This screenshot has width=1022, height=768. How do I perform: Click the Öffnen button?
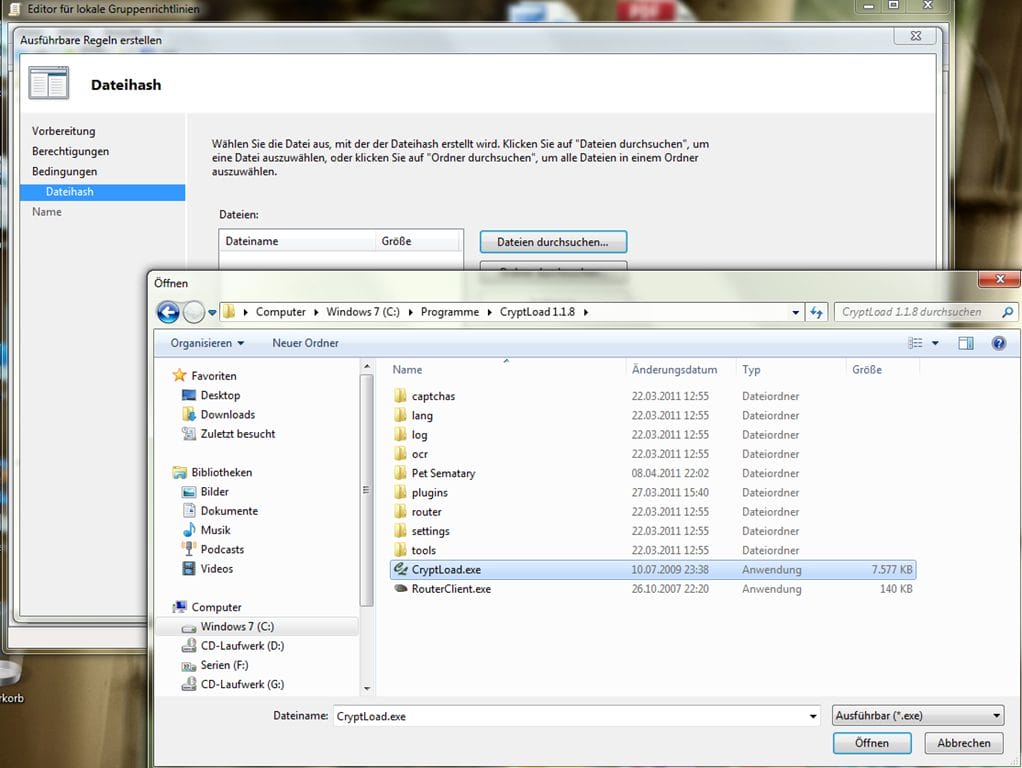[x=871, y=743]
